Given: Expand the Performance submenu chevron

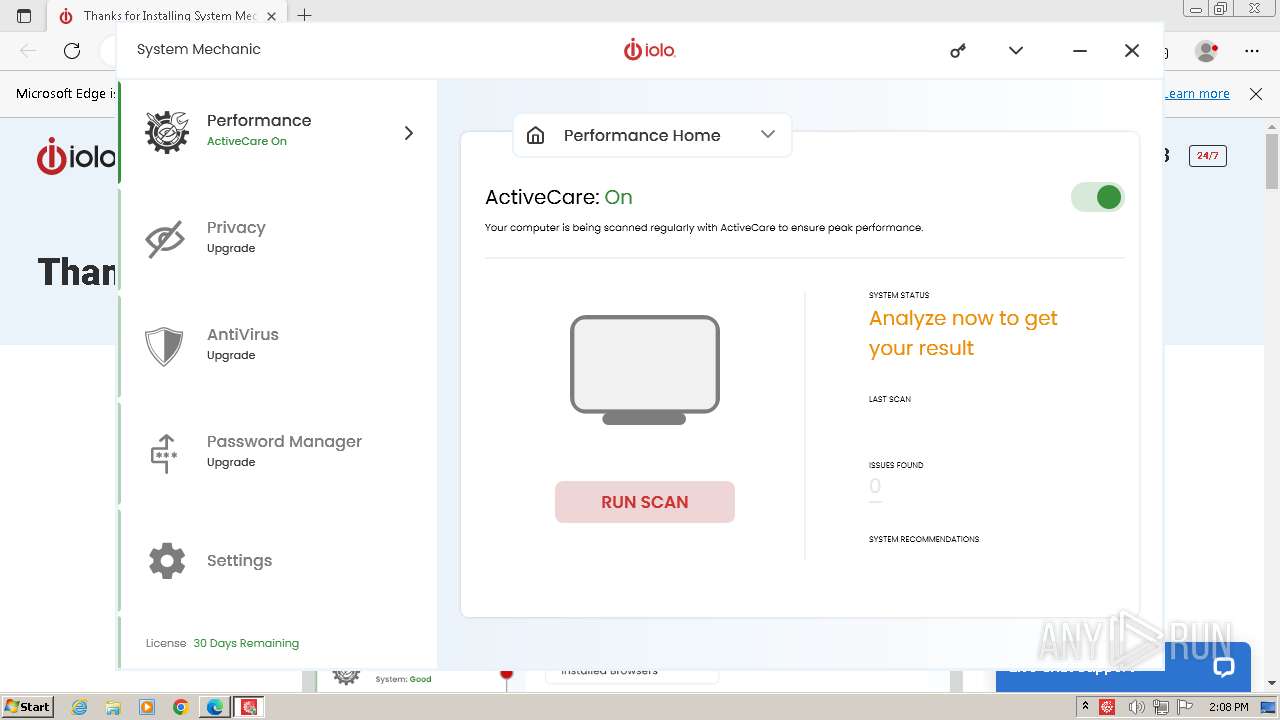Looking at the screenshot, I should tap(408, 133).
